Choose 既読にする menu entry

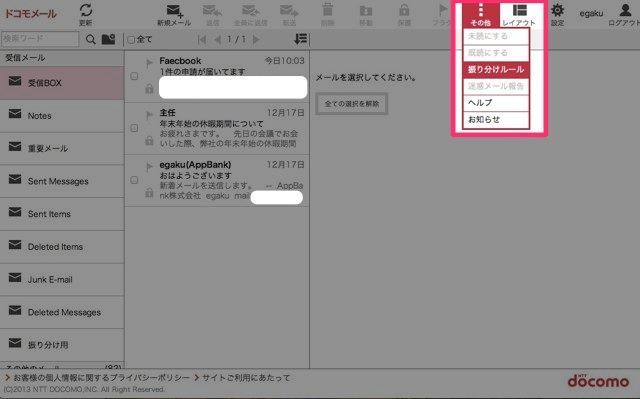[x=496, y=53]
